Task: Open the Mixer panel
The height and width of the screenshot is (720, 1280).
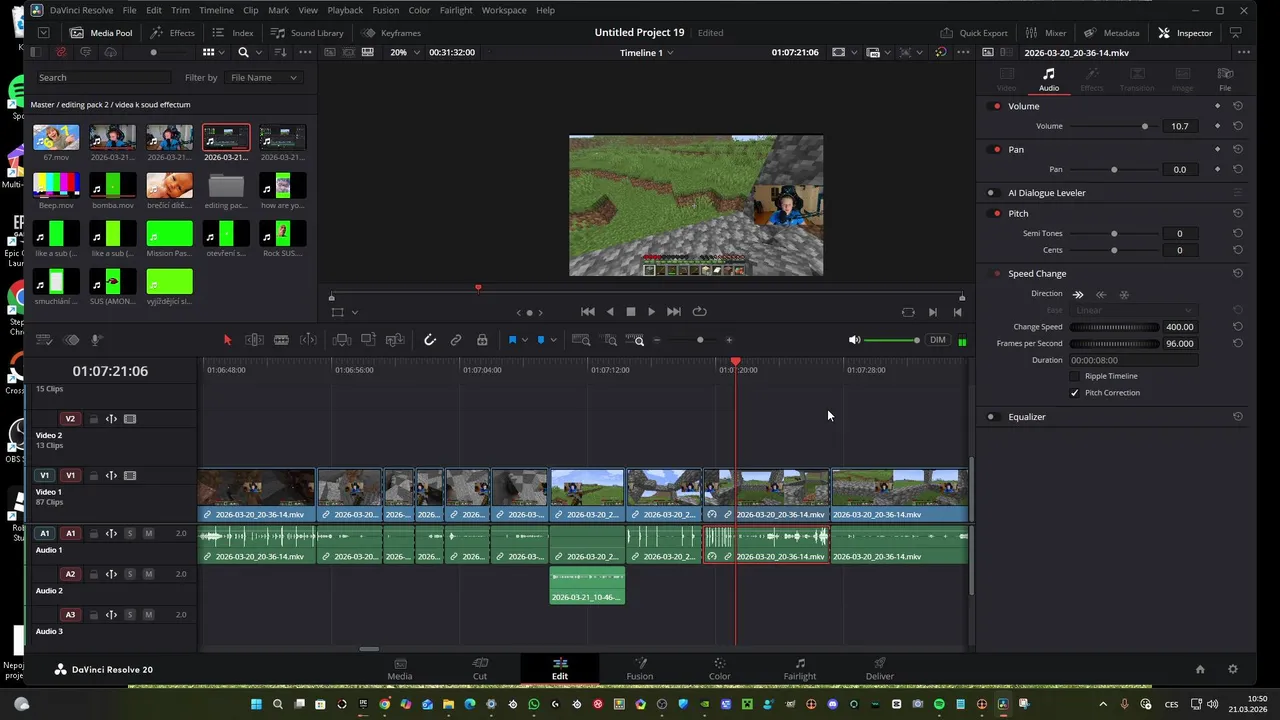Action: [1046, 33]
